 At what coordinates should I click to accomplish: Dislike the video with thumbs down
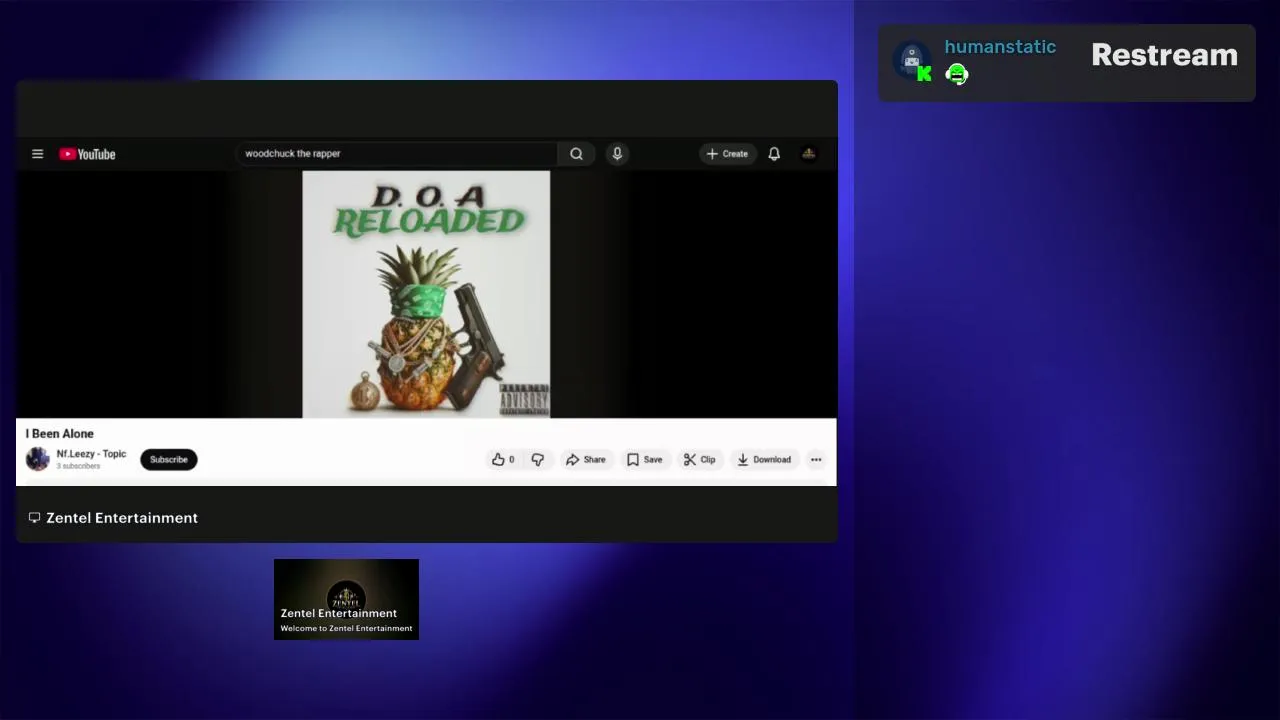(538, 459)
